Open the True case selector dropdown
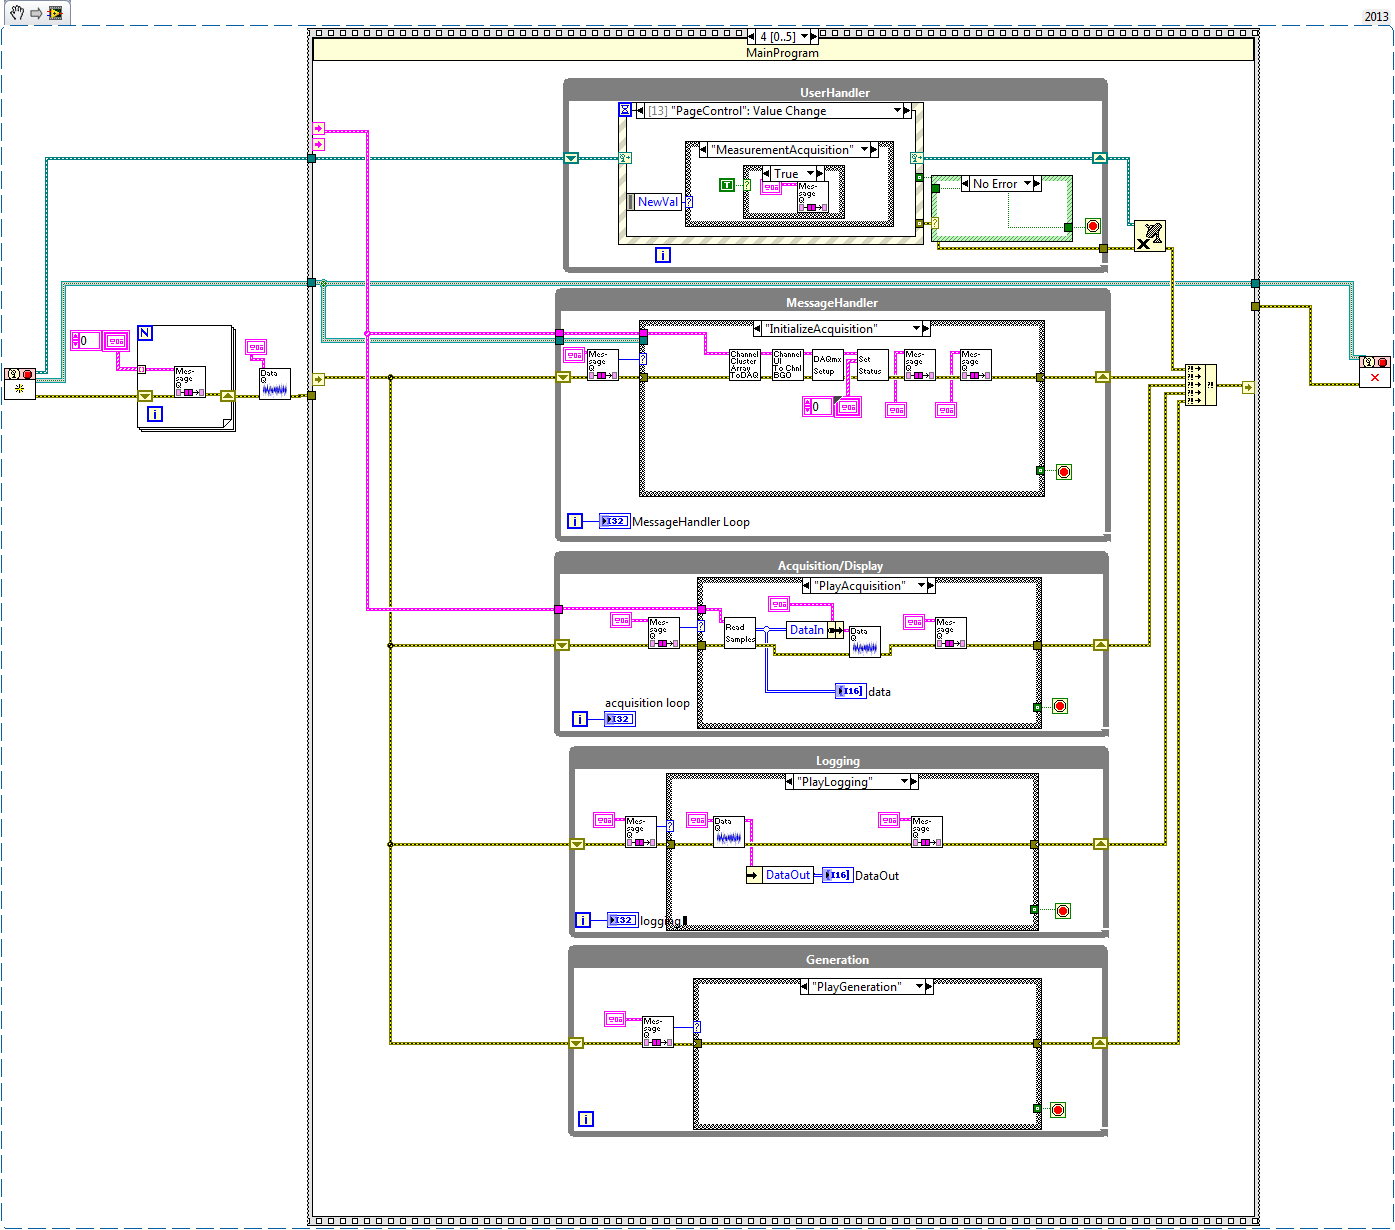The height and width of the screenshot is (1230, 1395). pyautogui.click(x=794, y=174)
